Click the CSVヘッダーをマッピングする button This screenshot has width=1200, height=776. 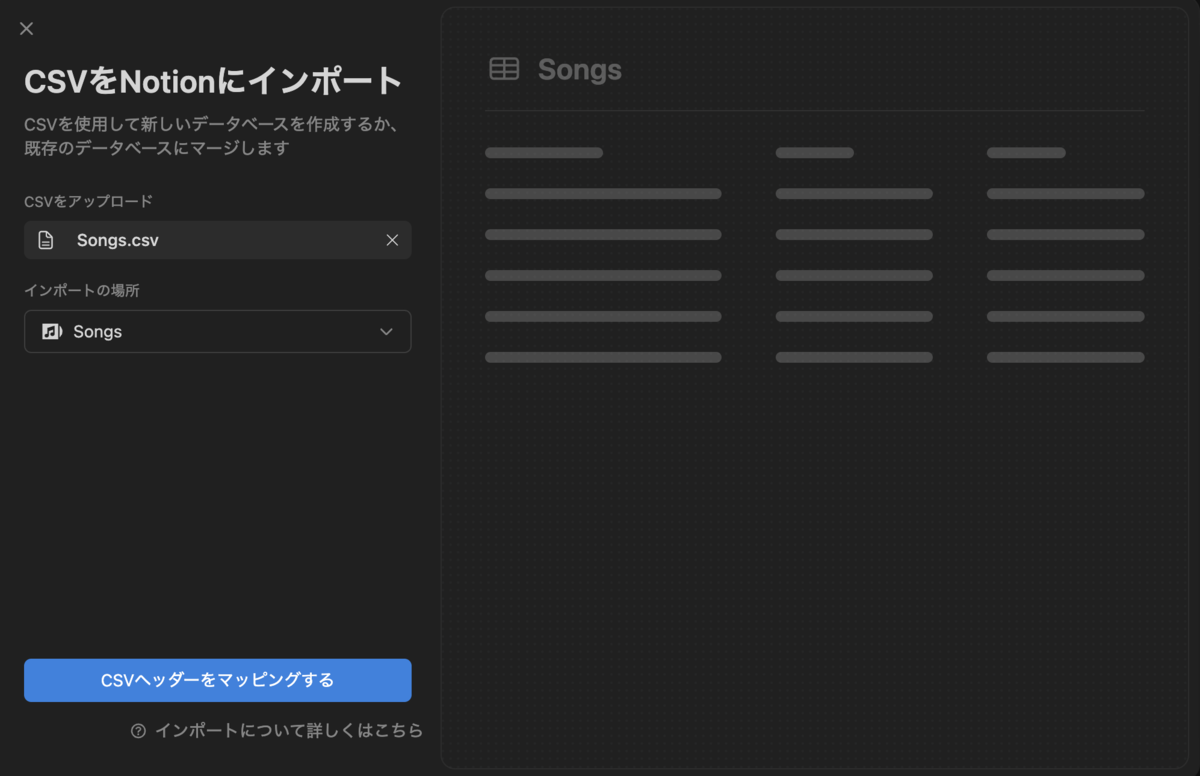(x=218, y=680)
